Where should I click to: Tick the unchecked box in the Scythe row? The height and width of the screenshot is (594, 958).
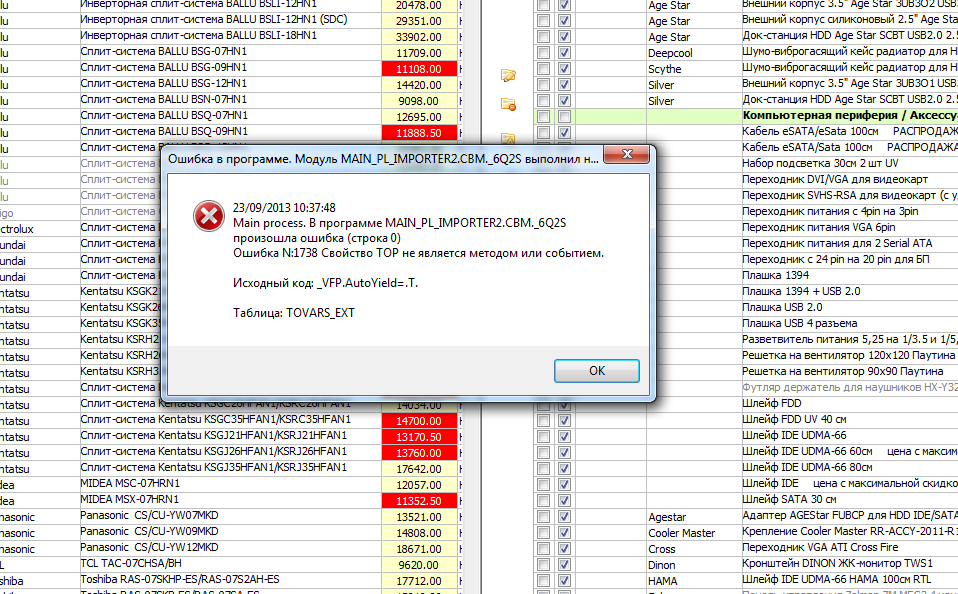[x=543, y=68]
